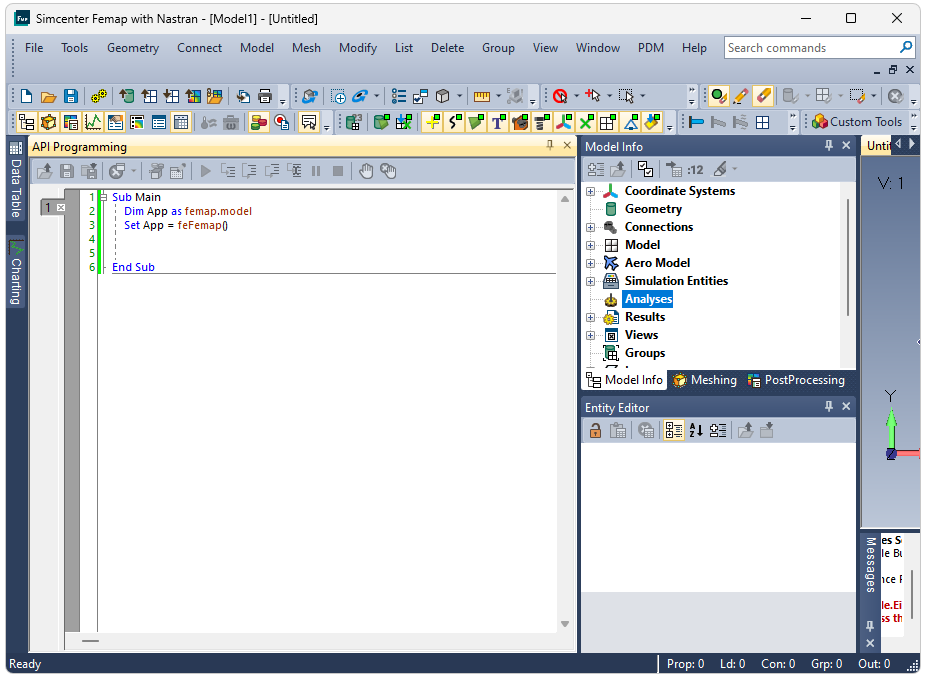Image resolution: width=925 pixels, height=679 pixels.
Task: Click the Print icon in the main toolbar
Action: point(265,96)
